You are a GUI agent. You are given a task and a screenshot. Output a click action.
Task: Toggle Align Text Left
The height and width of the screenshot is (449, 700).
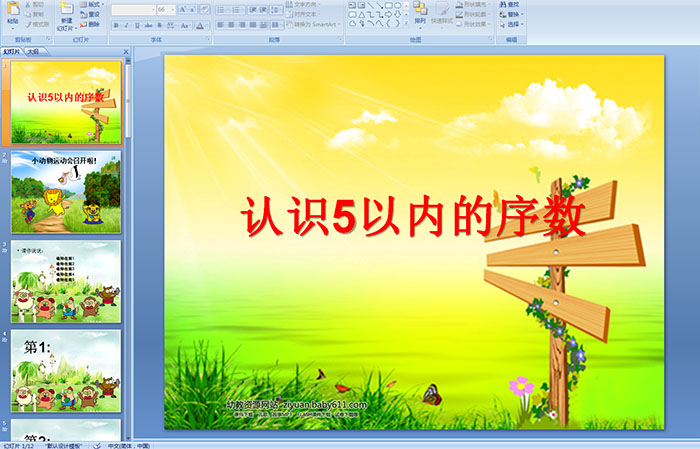click(221, 25)
